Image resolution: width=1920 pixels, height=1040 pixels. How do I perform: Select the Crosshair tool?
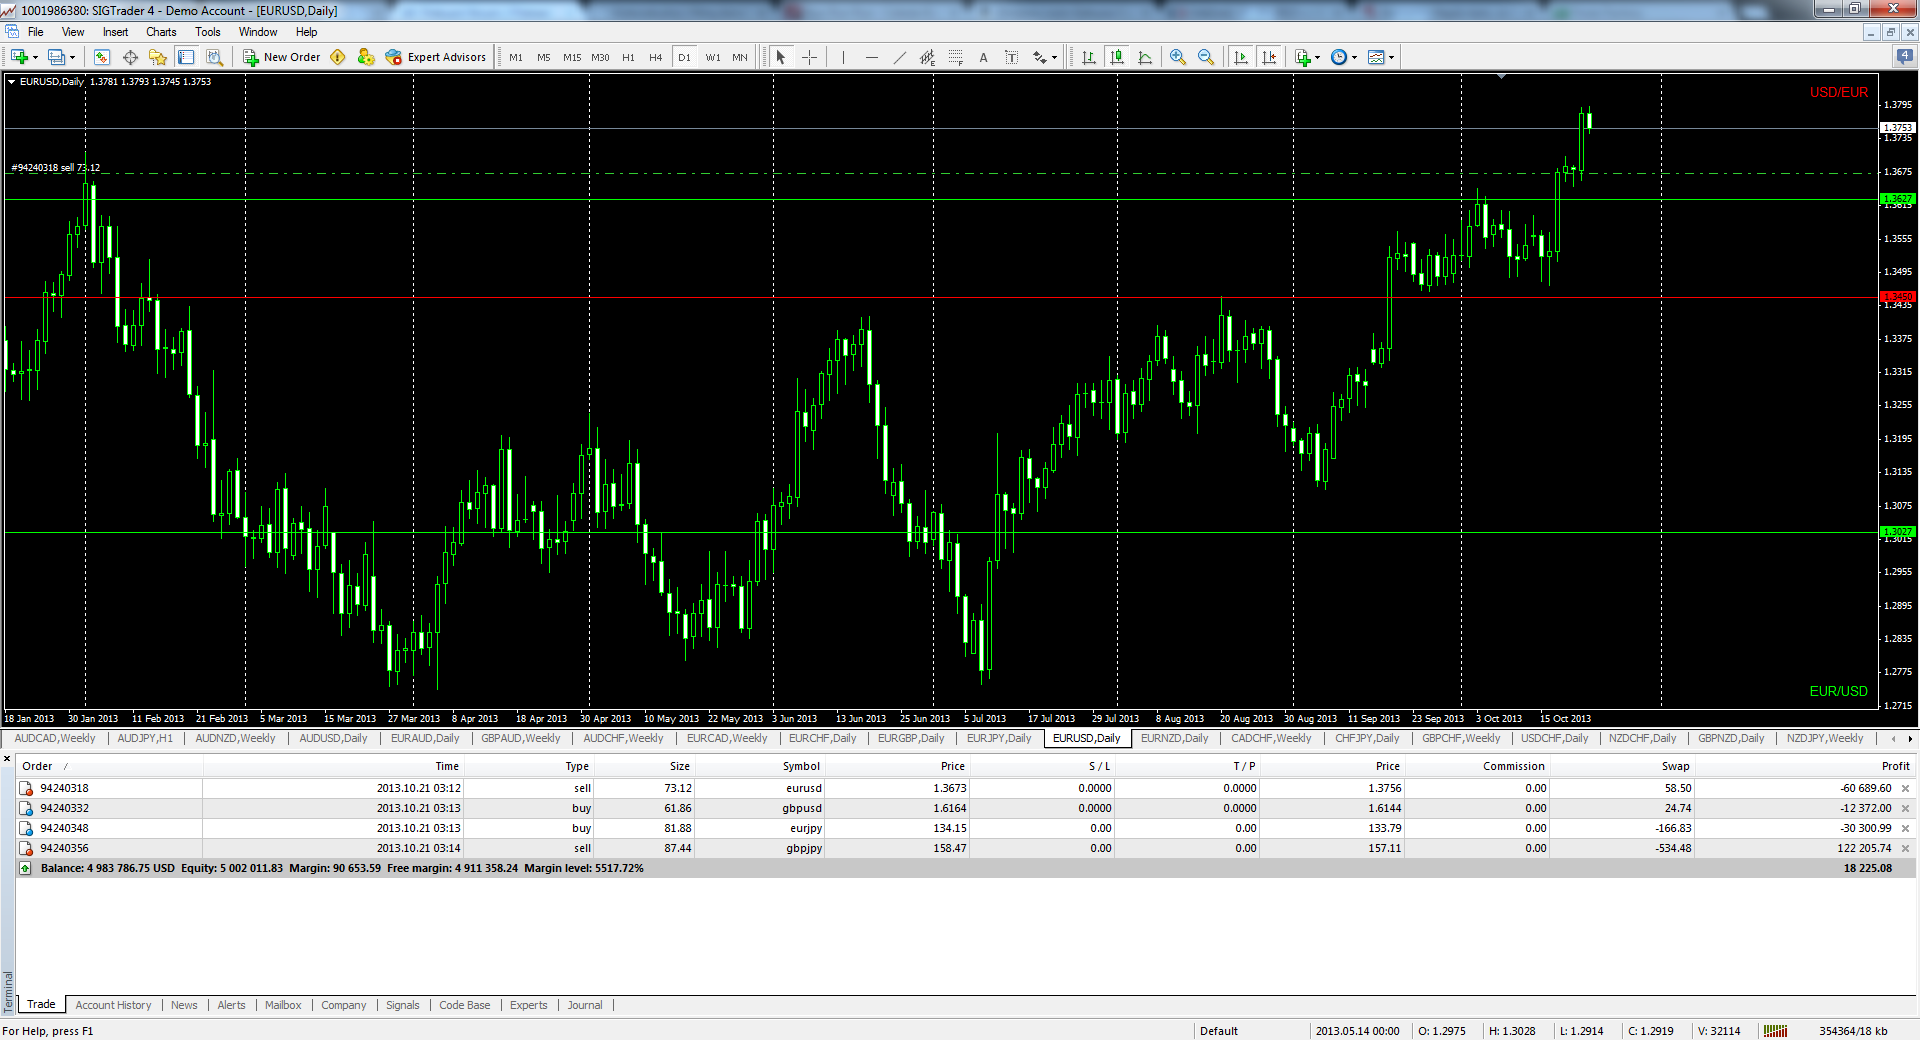[809, 57]
